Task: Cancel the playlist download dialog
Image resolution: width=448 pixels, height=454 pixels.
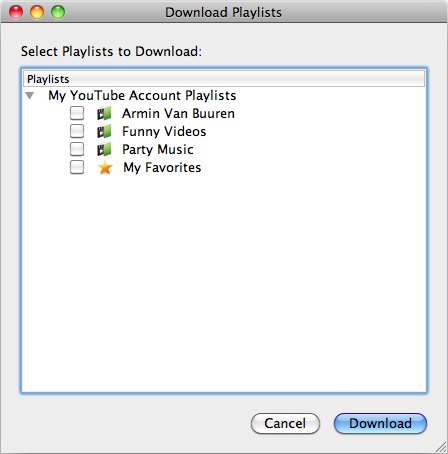Action: 285,423
